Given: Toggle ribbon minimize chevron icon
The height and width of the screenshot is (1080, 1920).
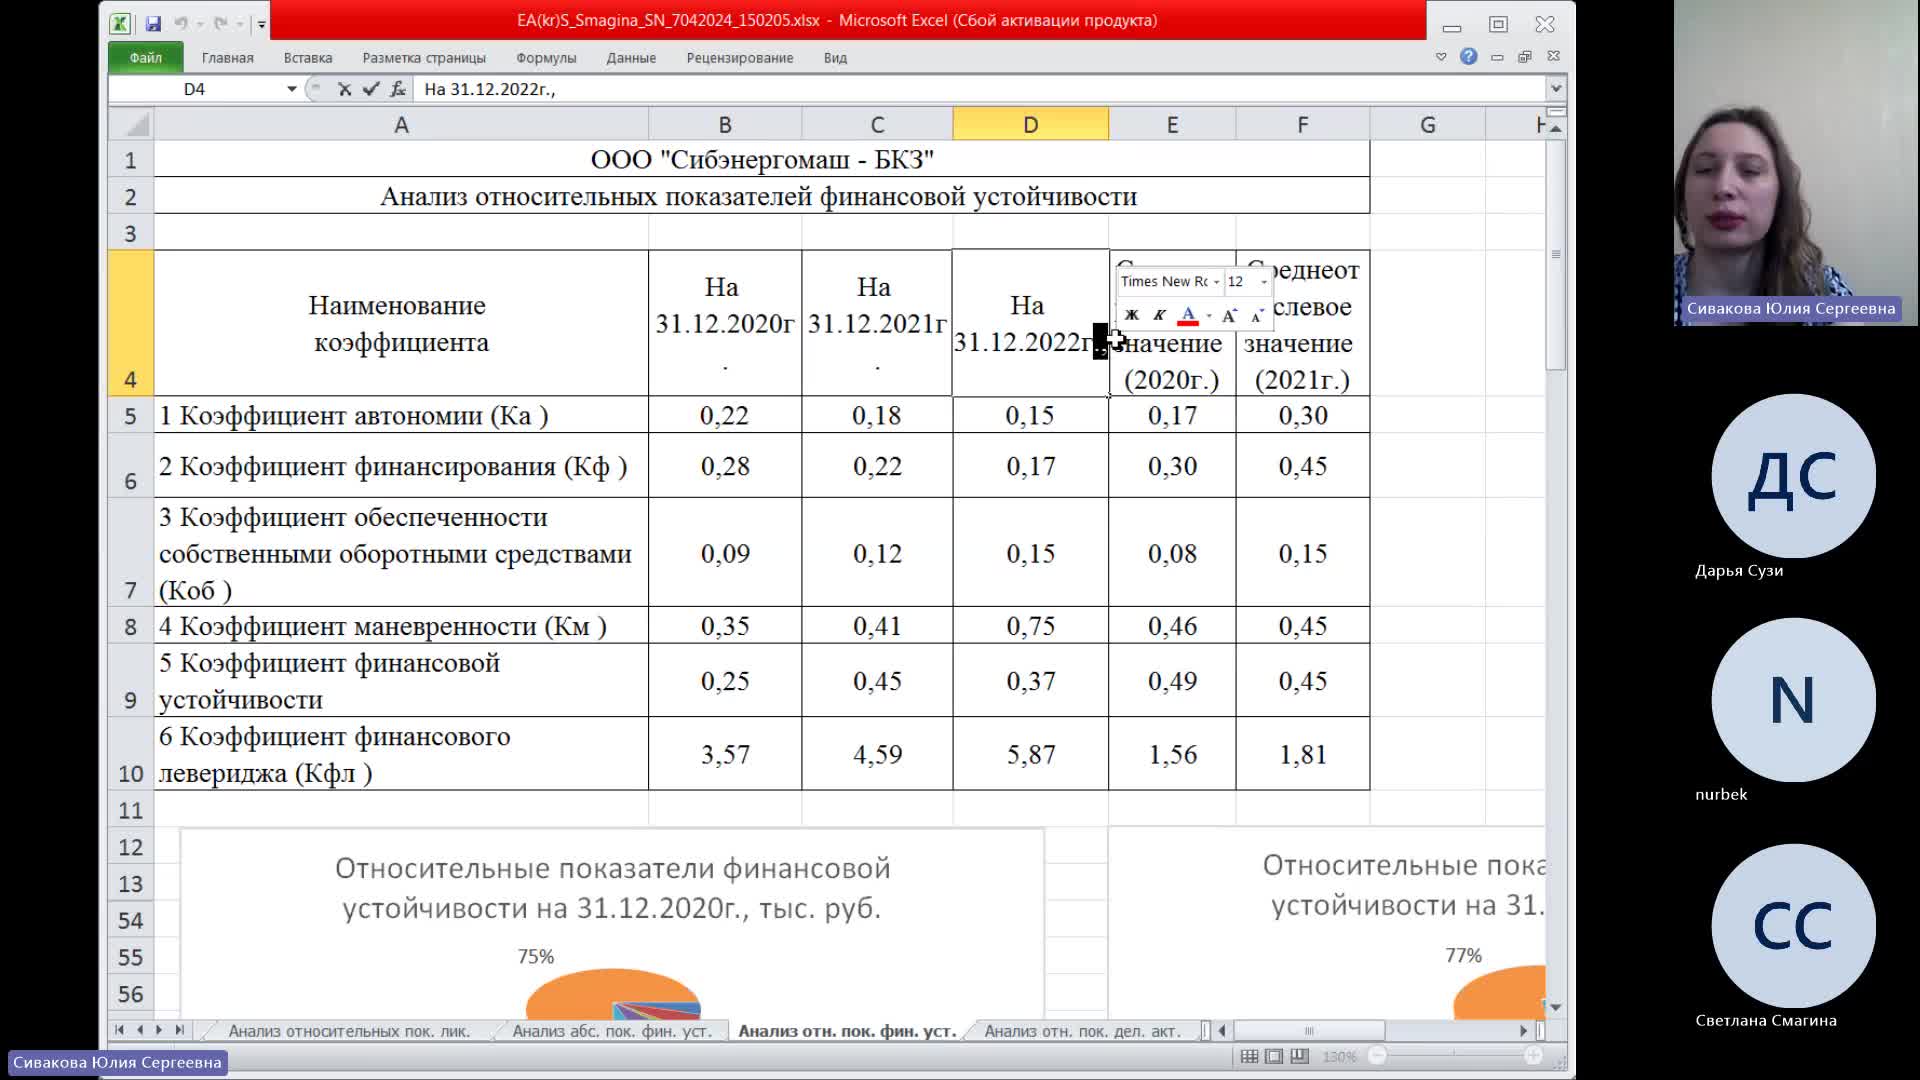Looking at the screenshot, I should coord(1441,57).
